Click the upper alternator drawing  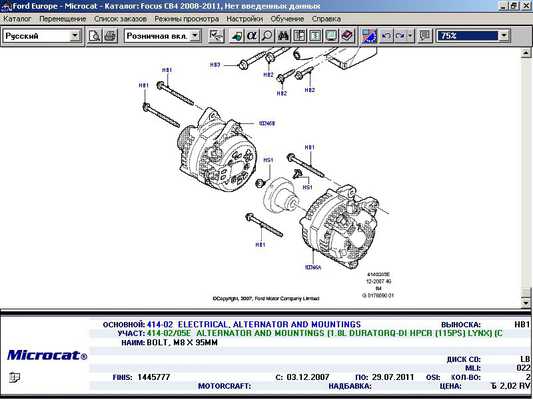[217, 150]
